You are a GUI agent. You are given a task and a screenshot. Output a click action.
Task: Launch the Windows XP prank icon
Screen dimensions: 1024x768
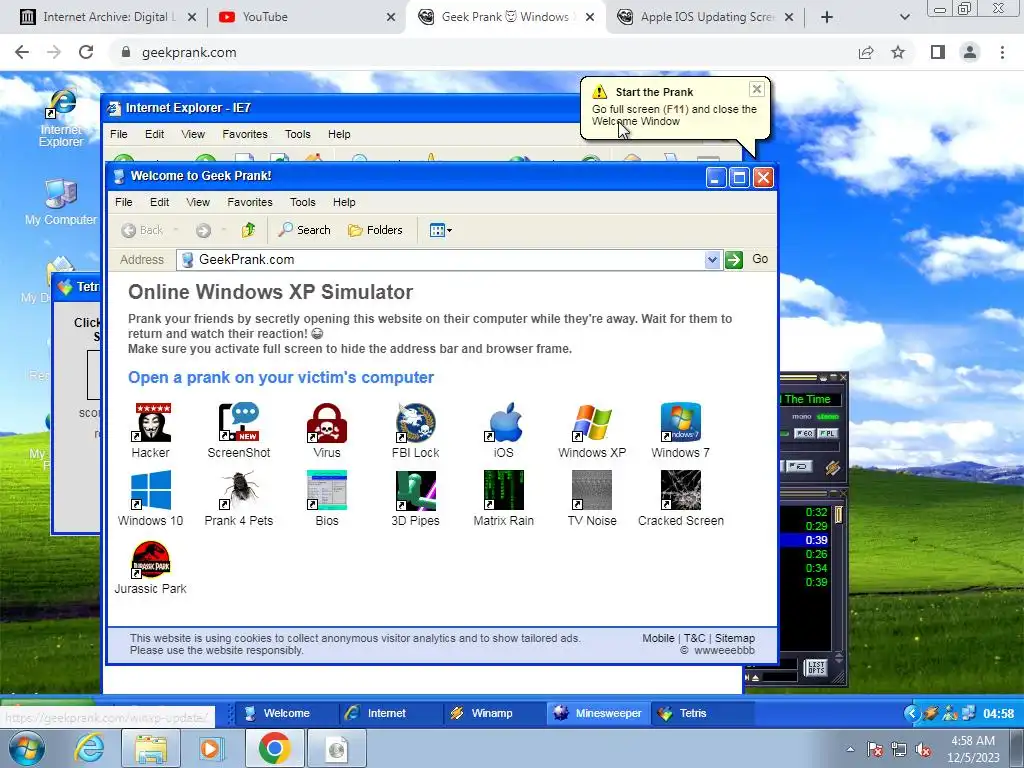(x=592, y=430)
